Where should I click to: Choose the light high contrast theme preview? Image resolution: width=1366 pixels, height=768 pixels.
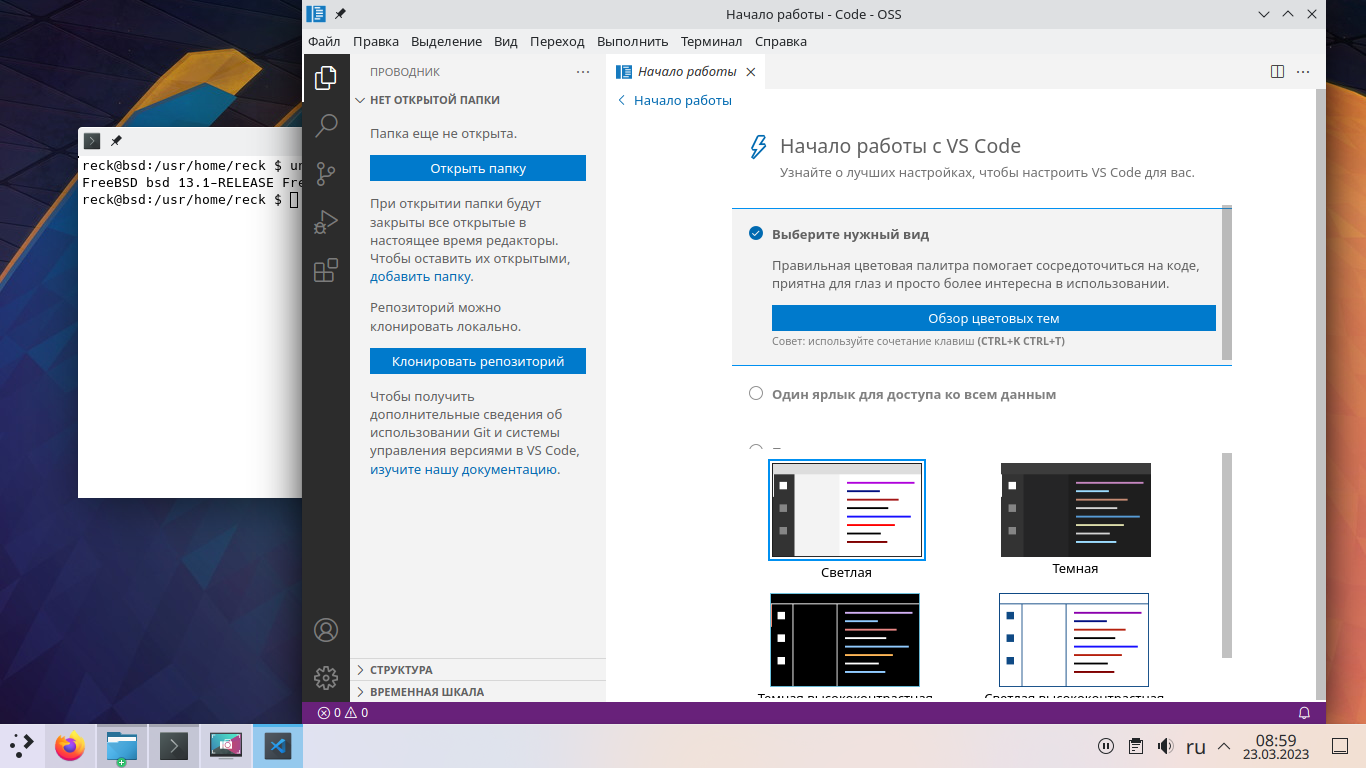pyautogui.click(x=1074, y=640)
